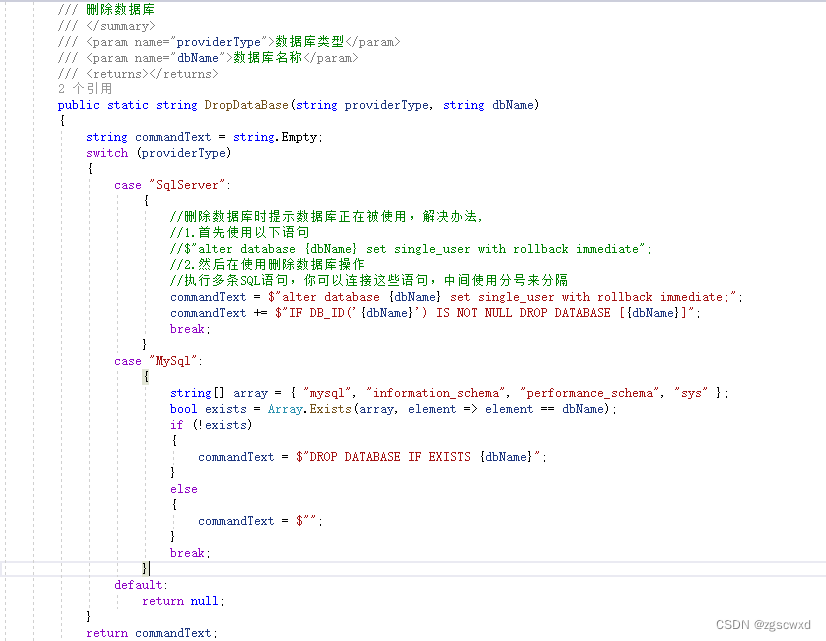The width and height of the screenshot is (826, 641).
Task: Click the 'break;' under the SqlServer case
Action: coord(190,329)
